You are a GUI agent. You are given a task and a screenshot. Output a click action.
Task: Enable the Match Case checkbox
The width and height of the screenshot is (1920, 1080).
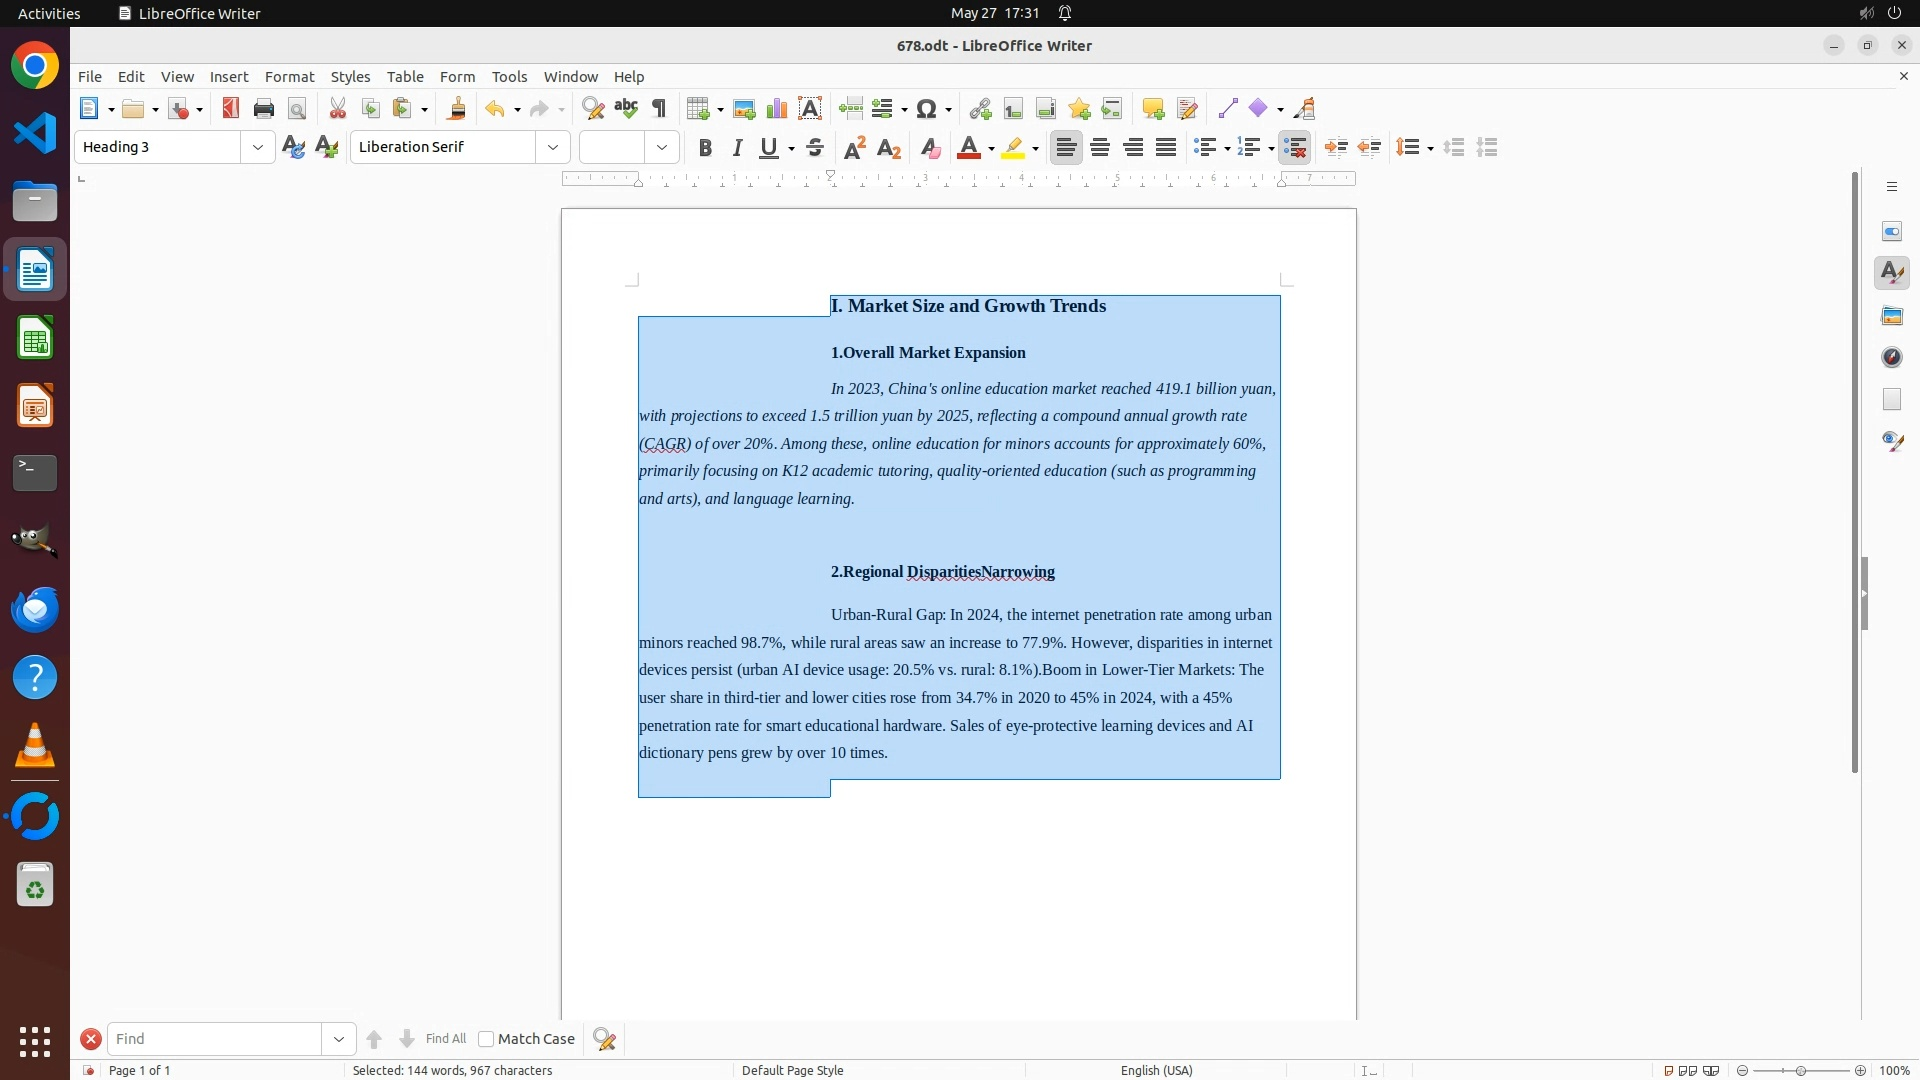pos(486,1039)
